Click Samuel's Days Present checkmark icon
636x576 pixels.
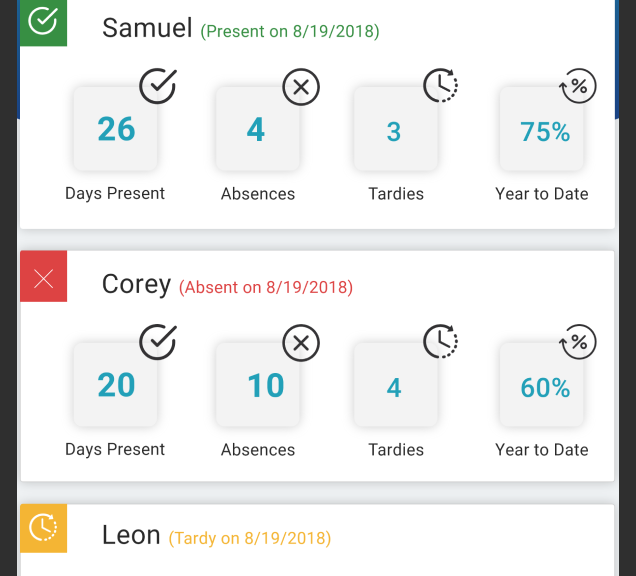[x=158, y=86]
